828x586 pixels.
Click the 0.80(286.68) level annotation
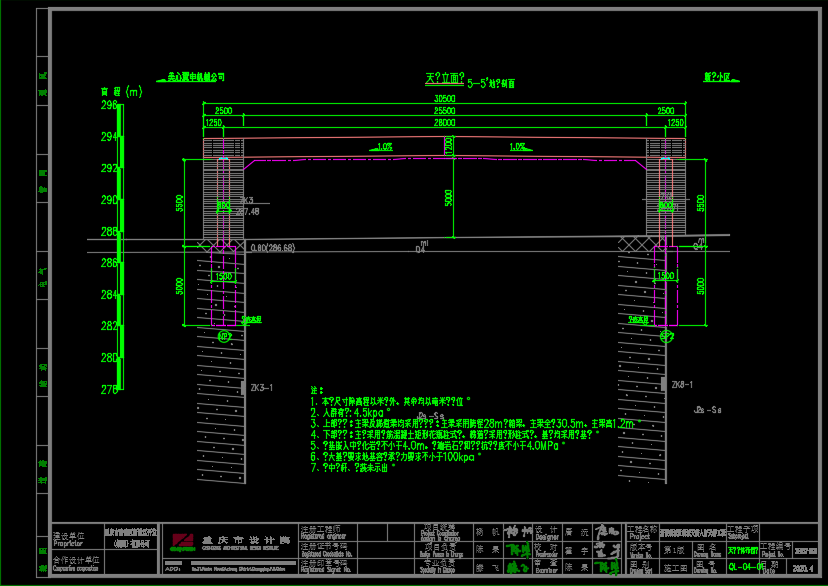pyautogui.click(x=272, y=248)
